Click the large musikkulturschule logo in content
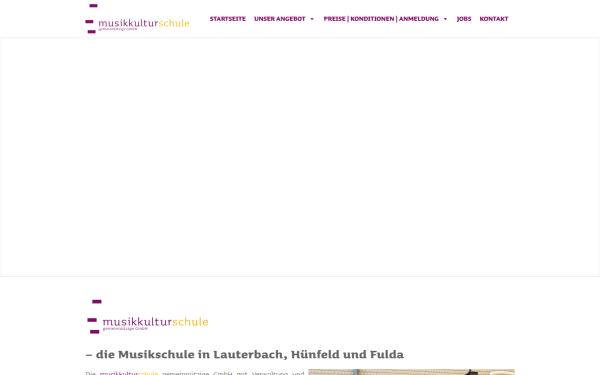Viewport: 600px width, 375px height. coord(148,317)
